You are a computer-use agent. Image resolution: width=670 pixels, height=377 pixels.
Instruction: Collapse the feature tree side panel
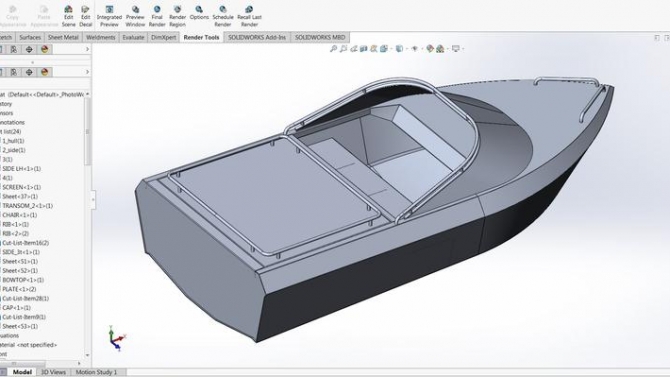pyautogui.click(x=93, y=200)
